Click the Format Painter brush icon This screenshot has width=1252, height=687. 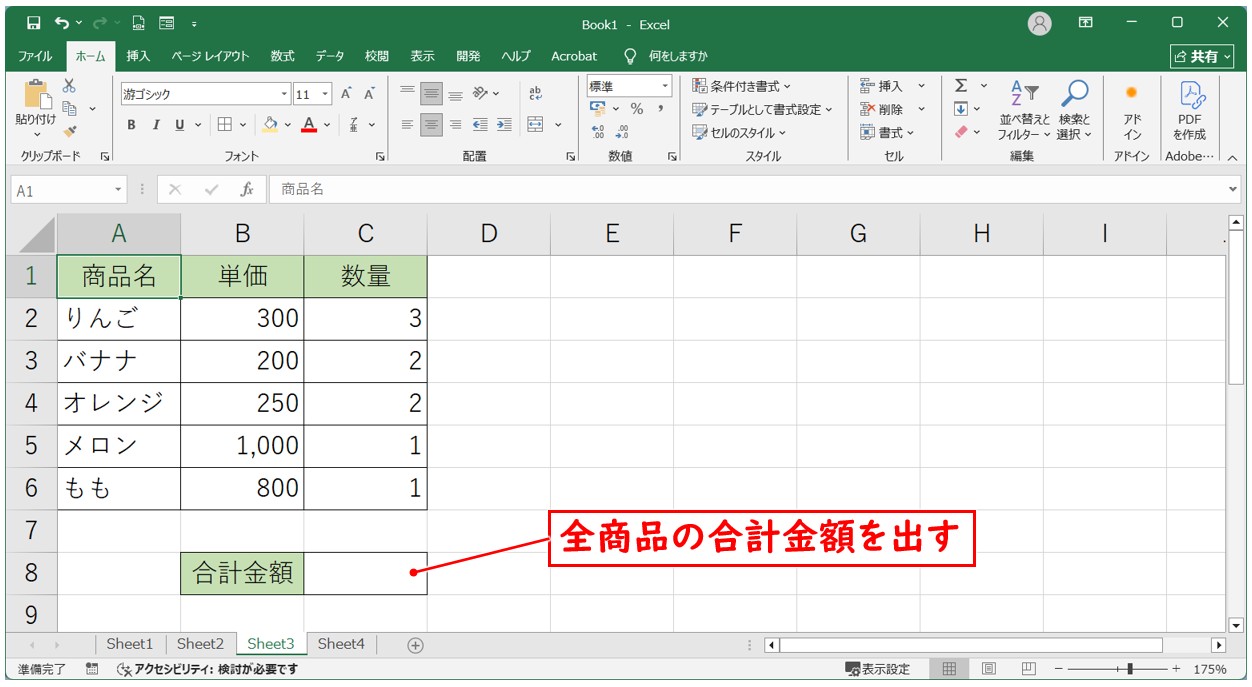pyautogui.click(x=69, y=130)
